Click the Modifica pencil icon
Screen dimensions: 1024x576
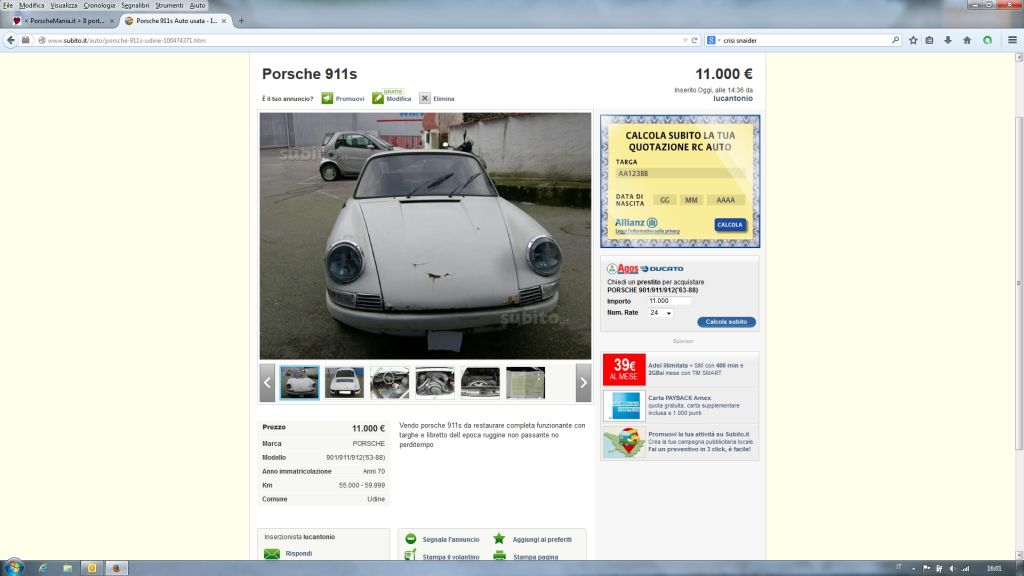tap(378, 98)
